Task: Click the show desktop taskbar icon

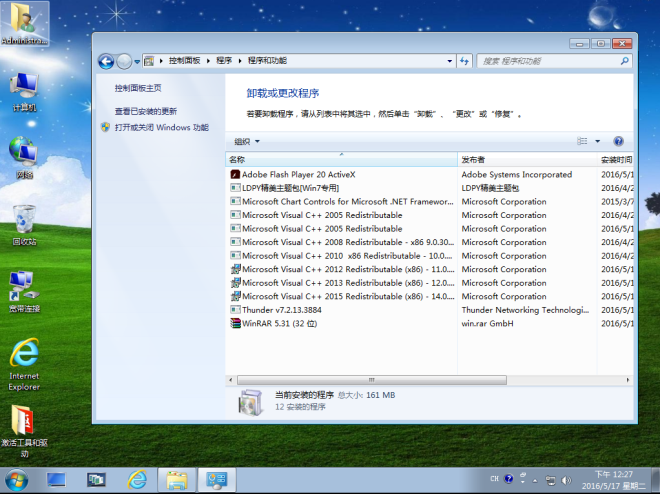Action: (x=56, y=480)
